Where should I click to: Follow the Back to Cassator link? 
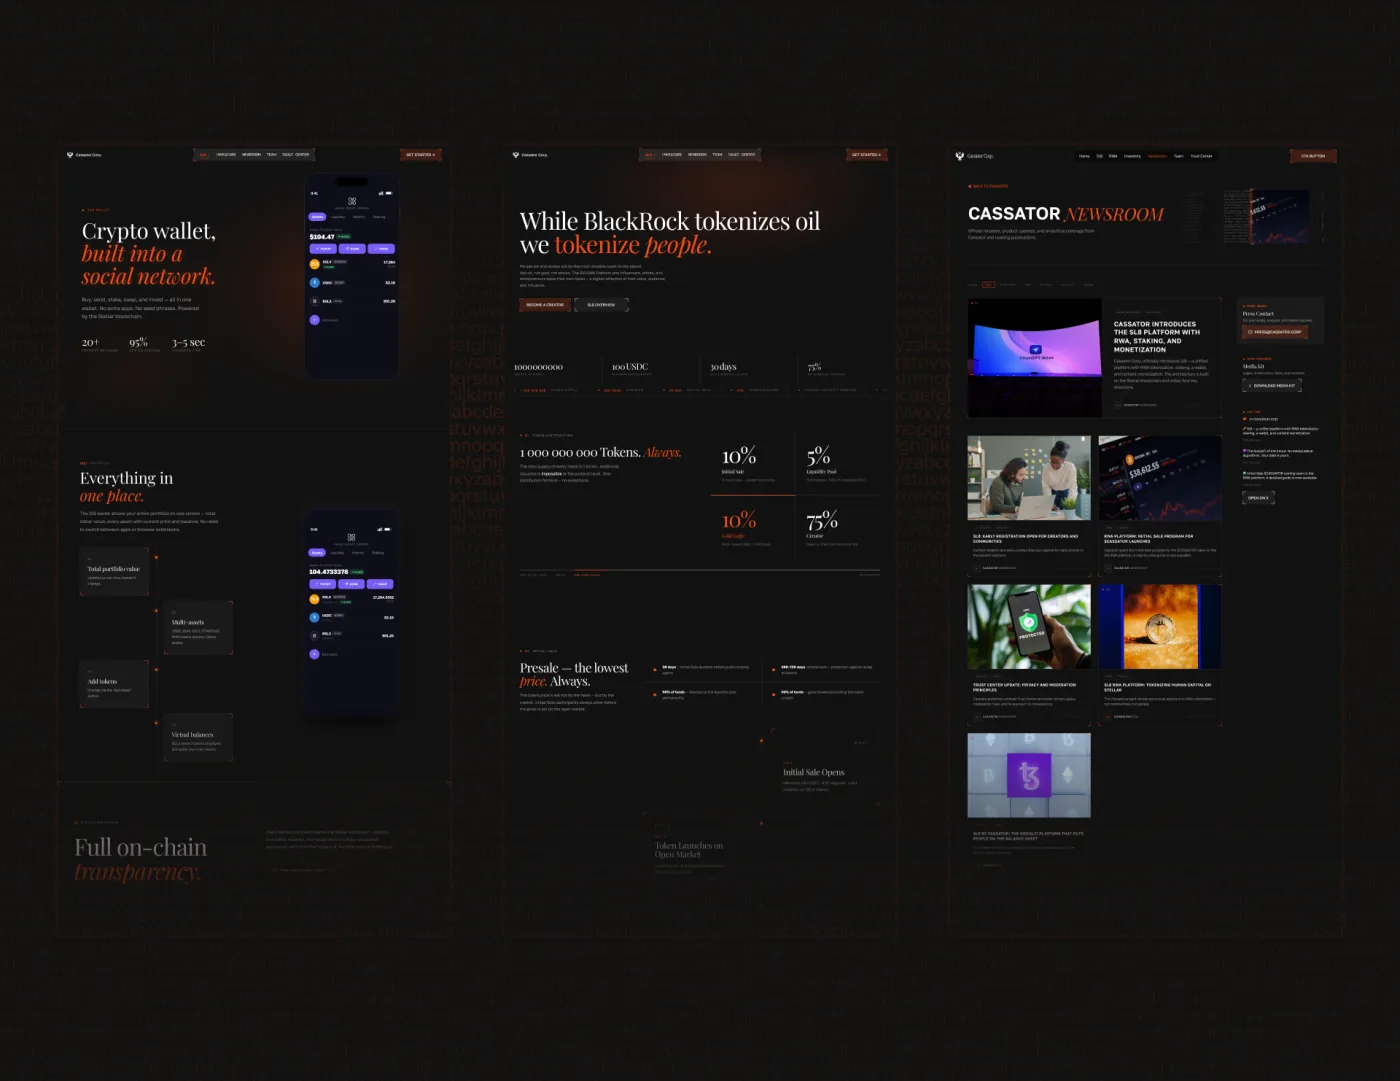(988, 186)
